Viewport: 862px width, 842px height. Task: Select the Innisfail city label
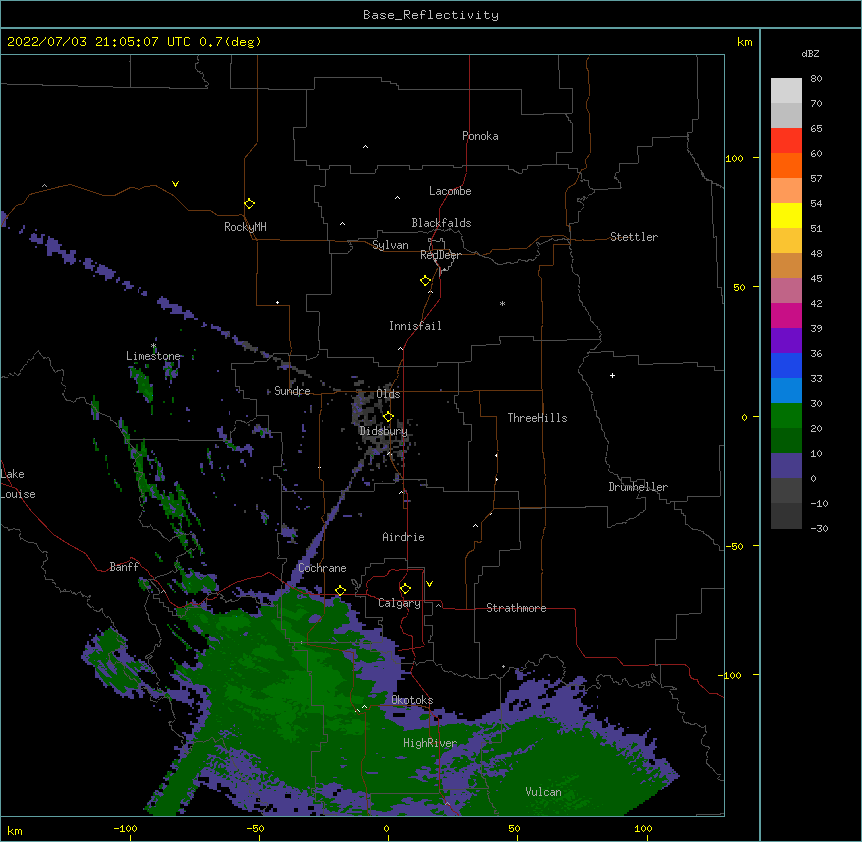pyautogui.click(x=415, y=326)
